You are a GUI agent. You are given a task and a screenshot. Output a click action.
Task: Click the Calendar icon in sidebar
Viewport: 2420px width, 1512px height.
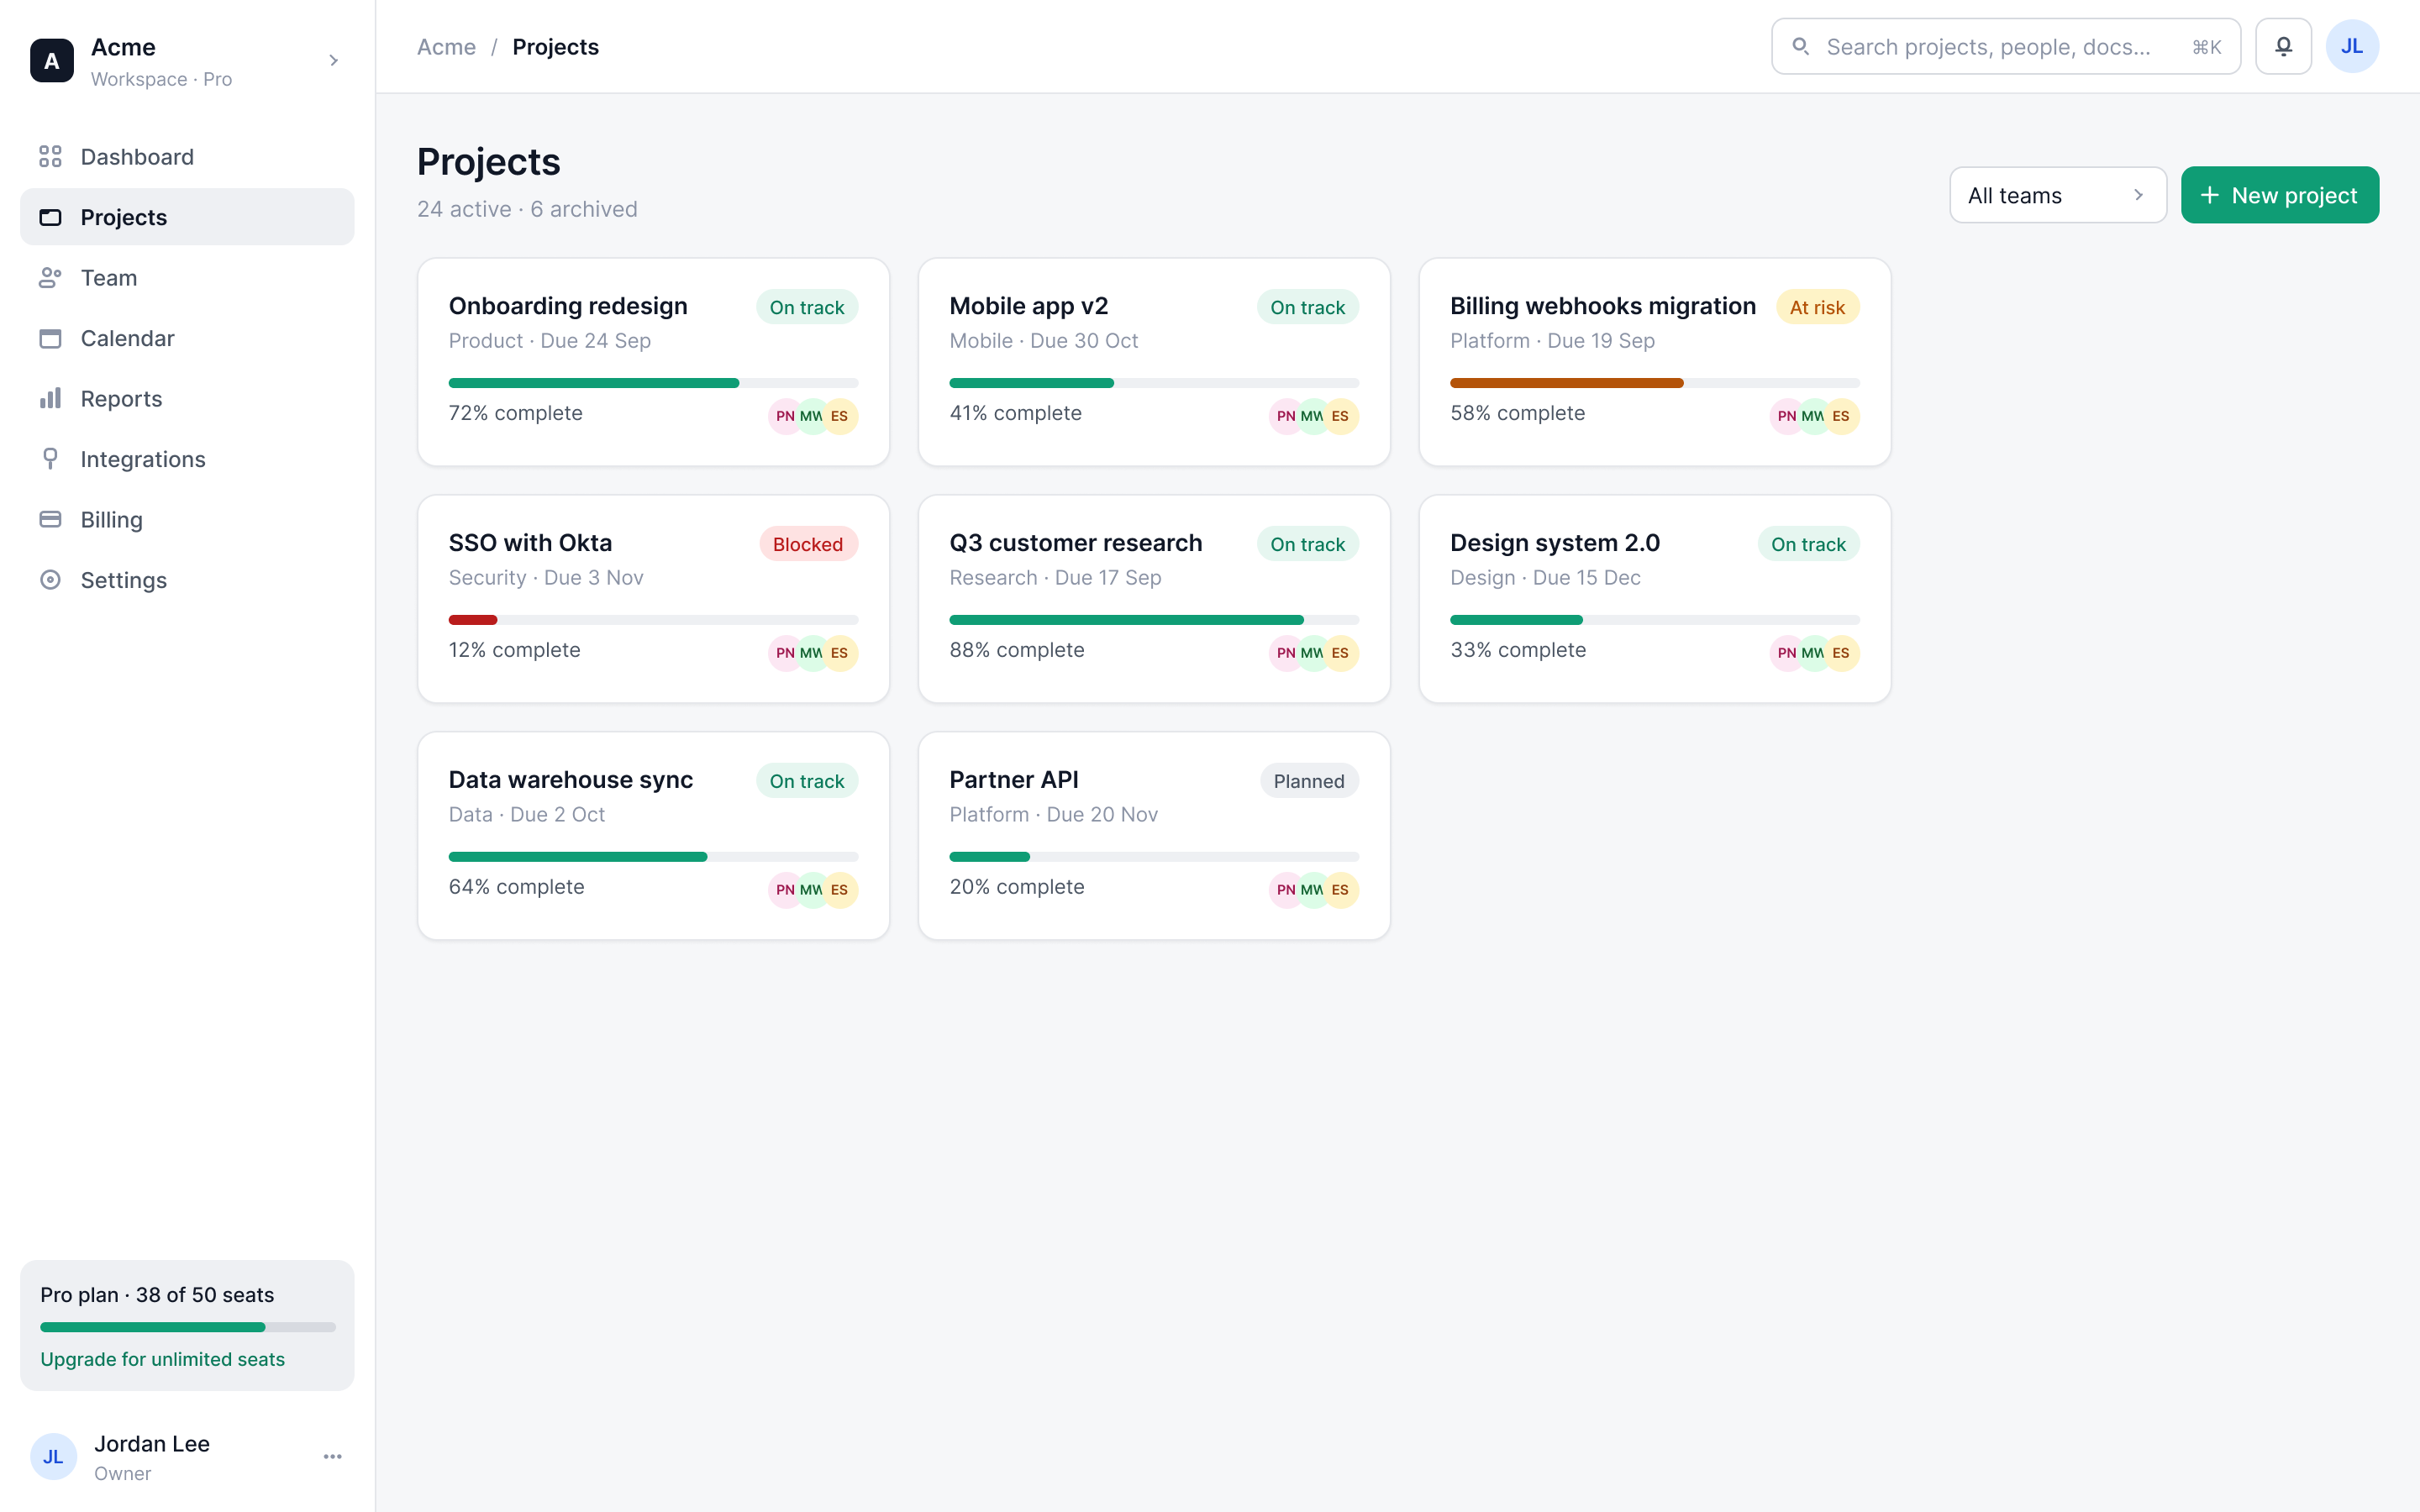pyautogui.click(x=50, y=338)
